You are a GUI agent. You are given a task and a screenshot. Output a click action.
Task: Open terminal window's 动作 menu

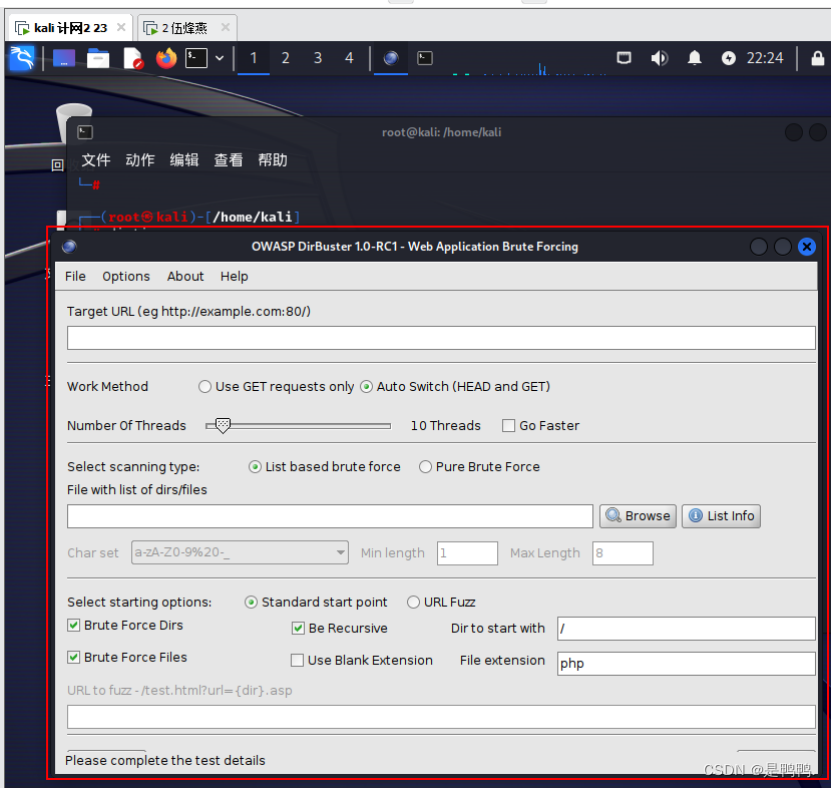click(x=140, y=160)
